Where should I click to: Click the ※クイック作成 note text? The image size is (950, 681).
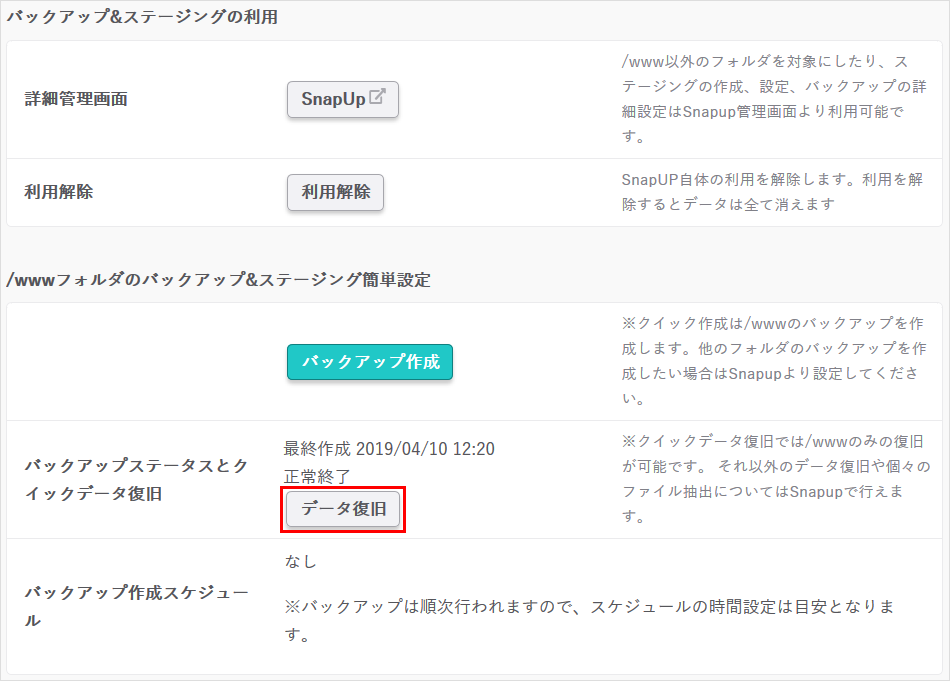pyautogui.click(x=772, y=361)
